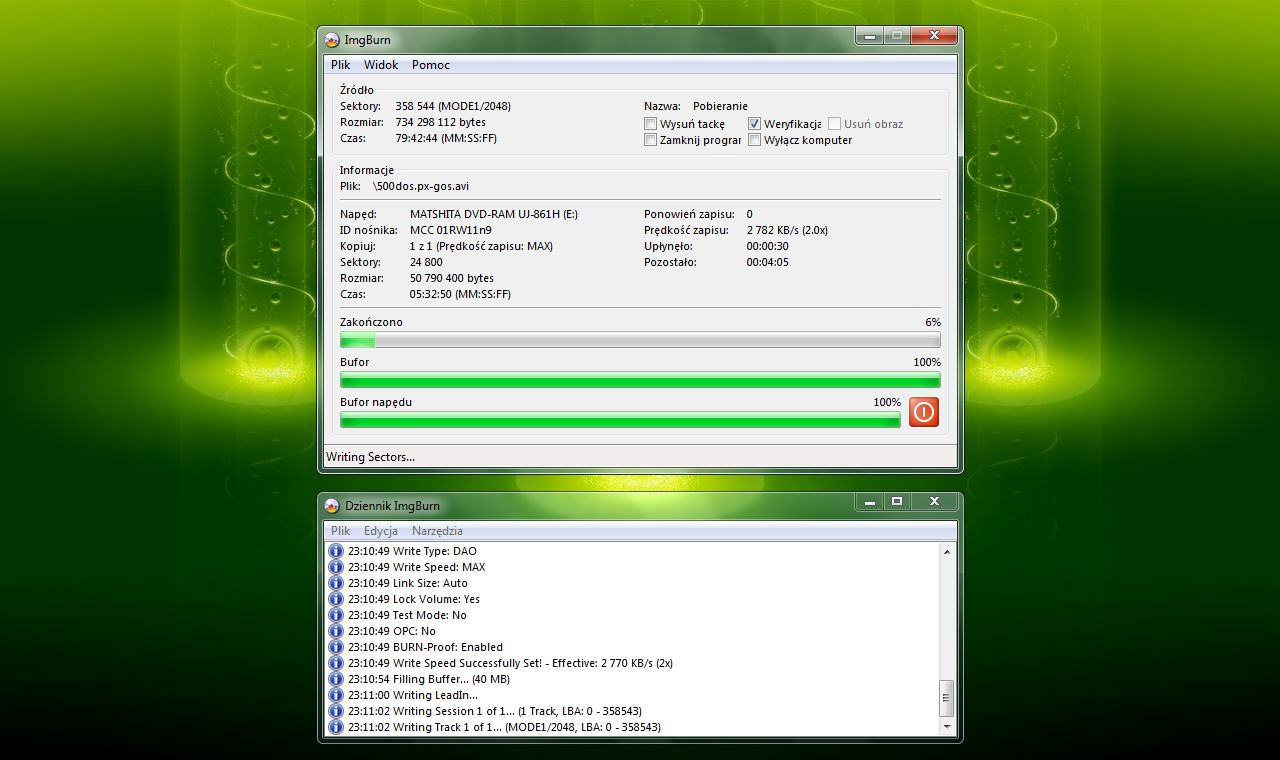Viewport: 1280px width, 760px height.
Task: Open the Edycja menu in log window
Action: (x=381, y=531)
